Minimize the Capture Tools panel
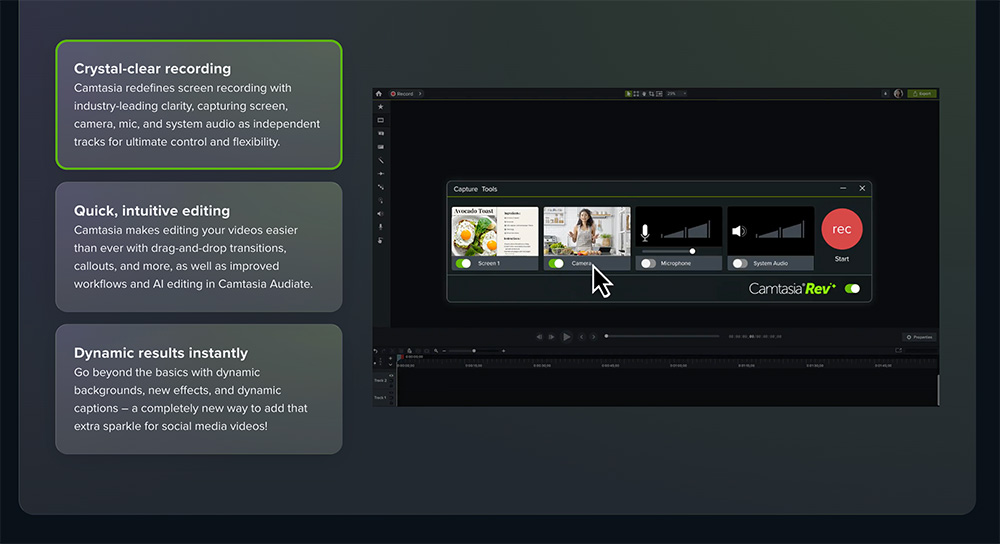Viewport: 1000px width, 544px height. [843, 188]
